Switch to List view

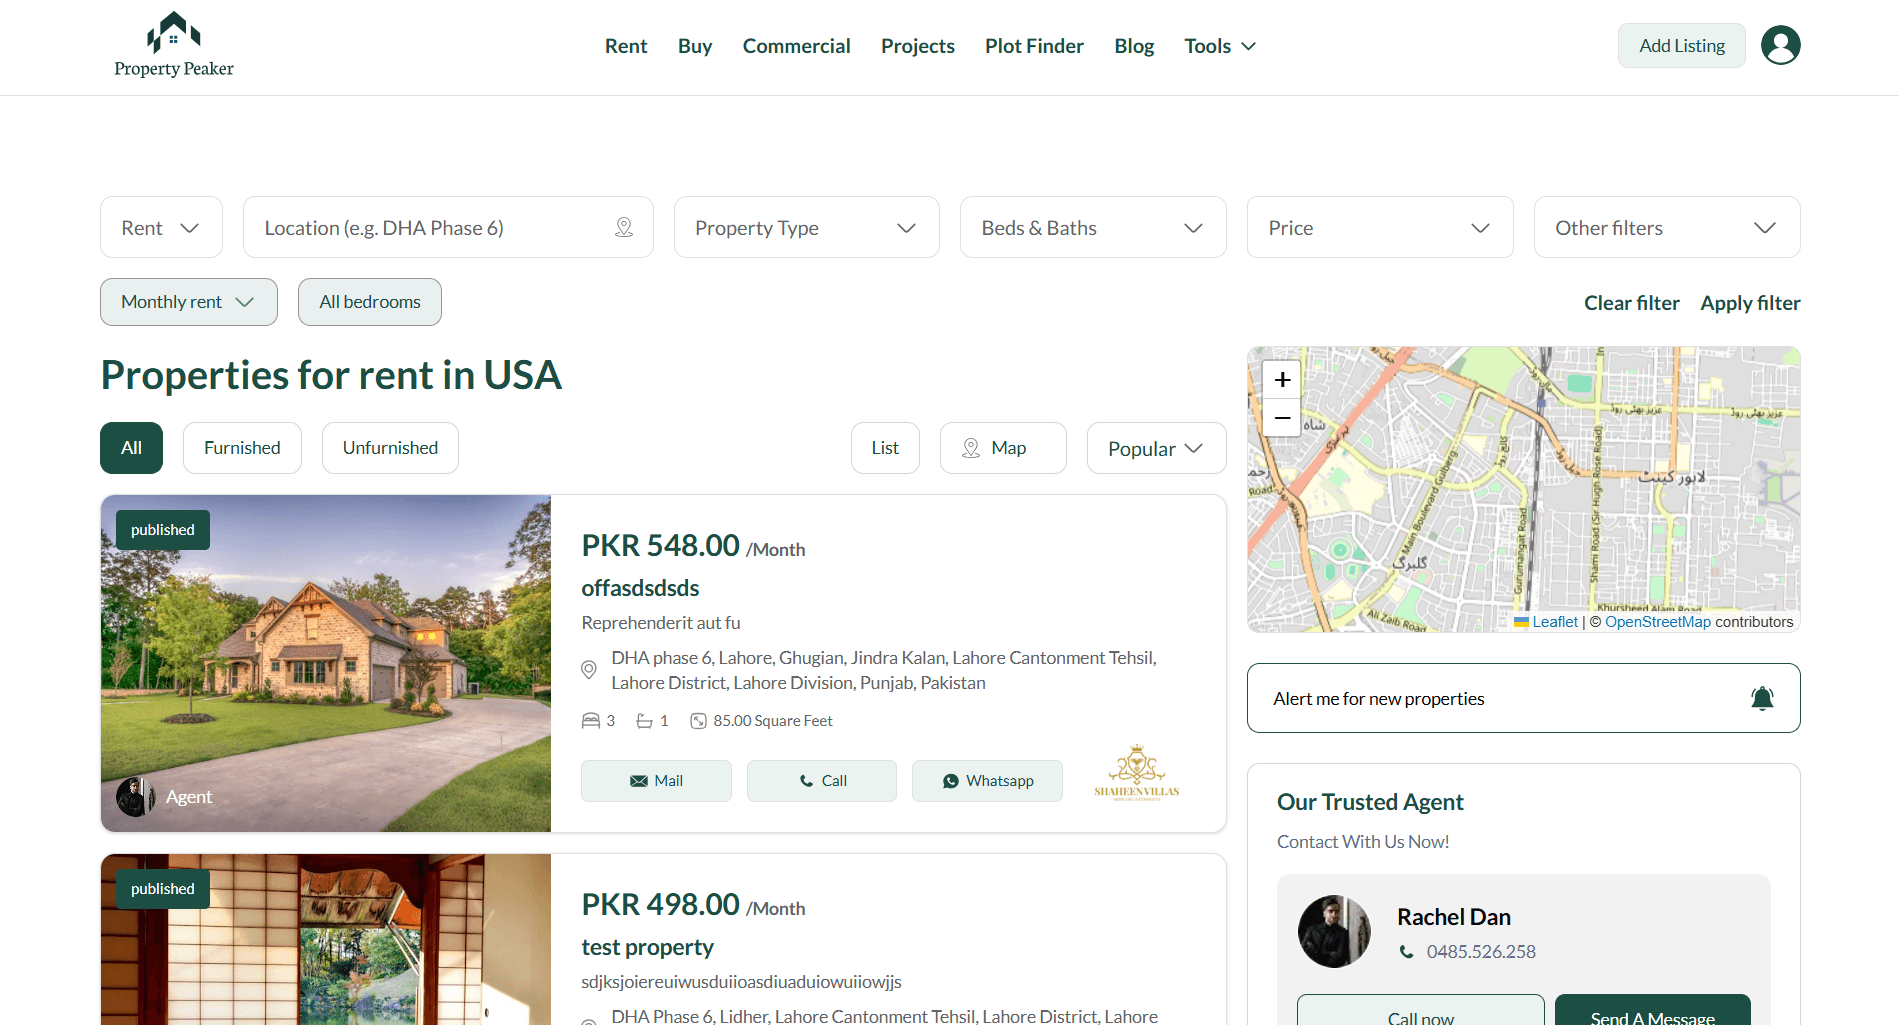tap(885, 448)
